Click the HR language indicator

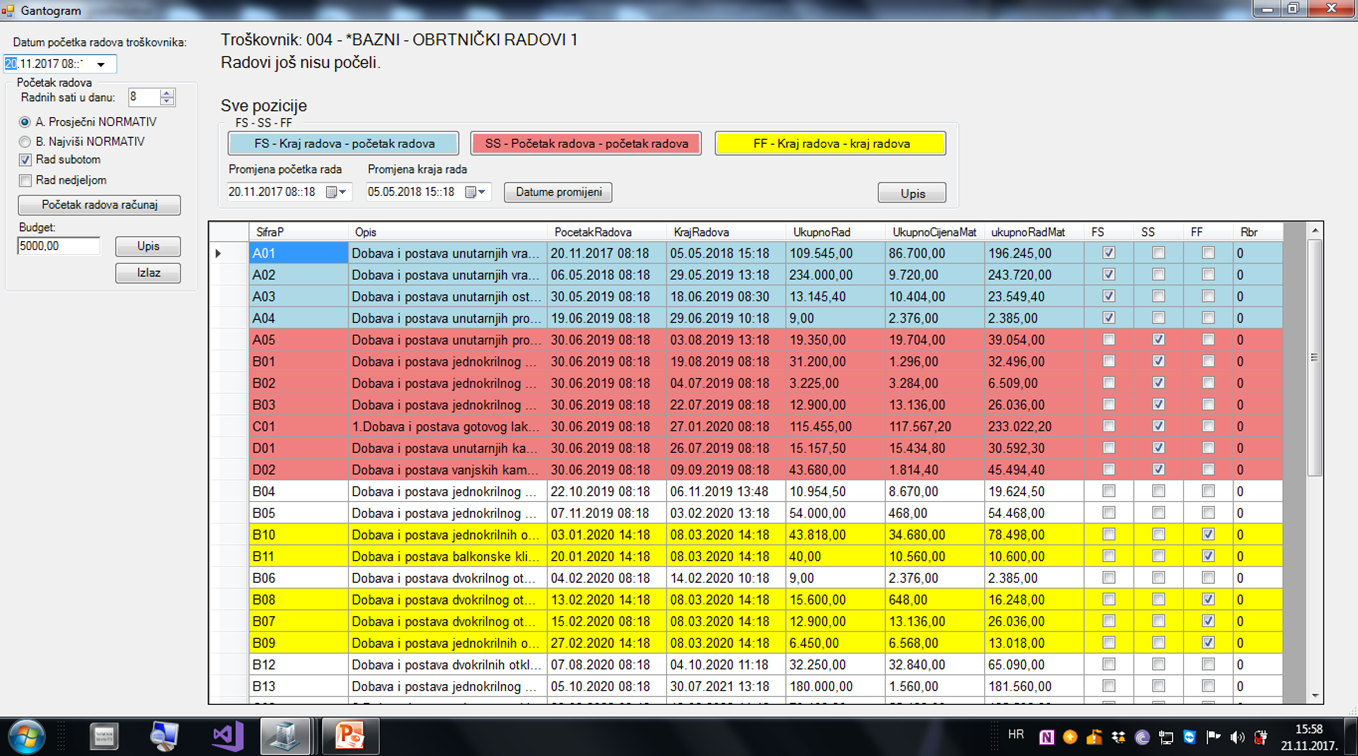[1016, 735]
